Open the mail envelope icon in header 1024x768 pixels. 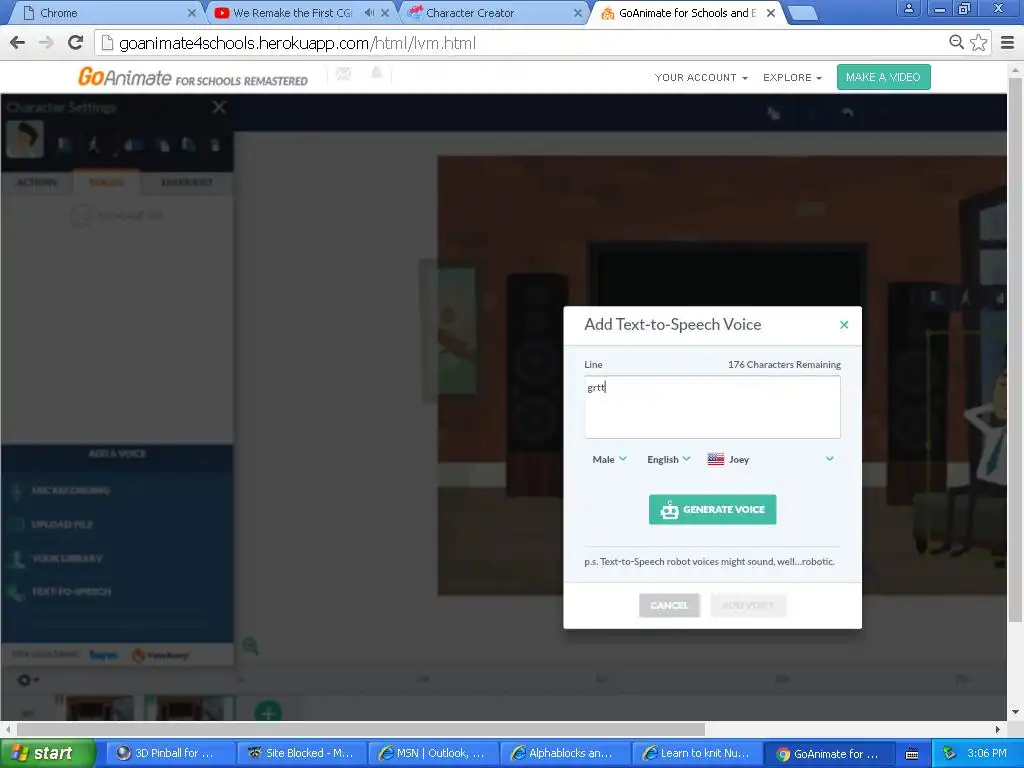pos(344,74)
